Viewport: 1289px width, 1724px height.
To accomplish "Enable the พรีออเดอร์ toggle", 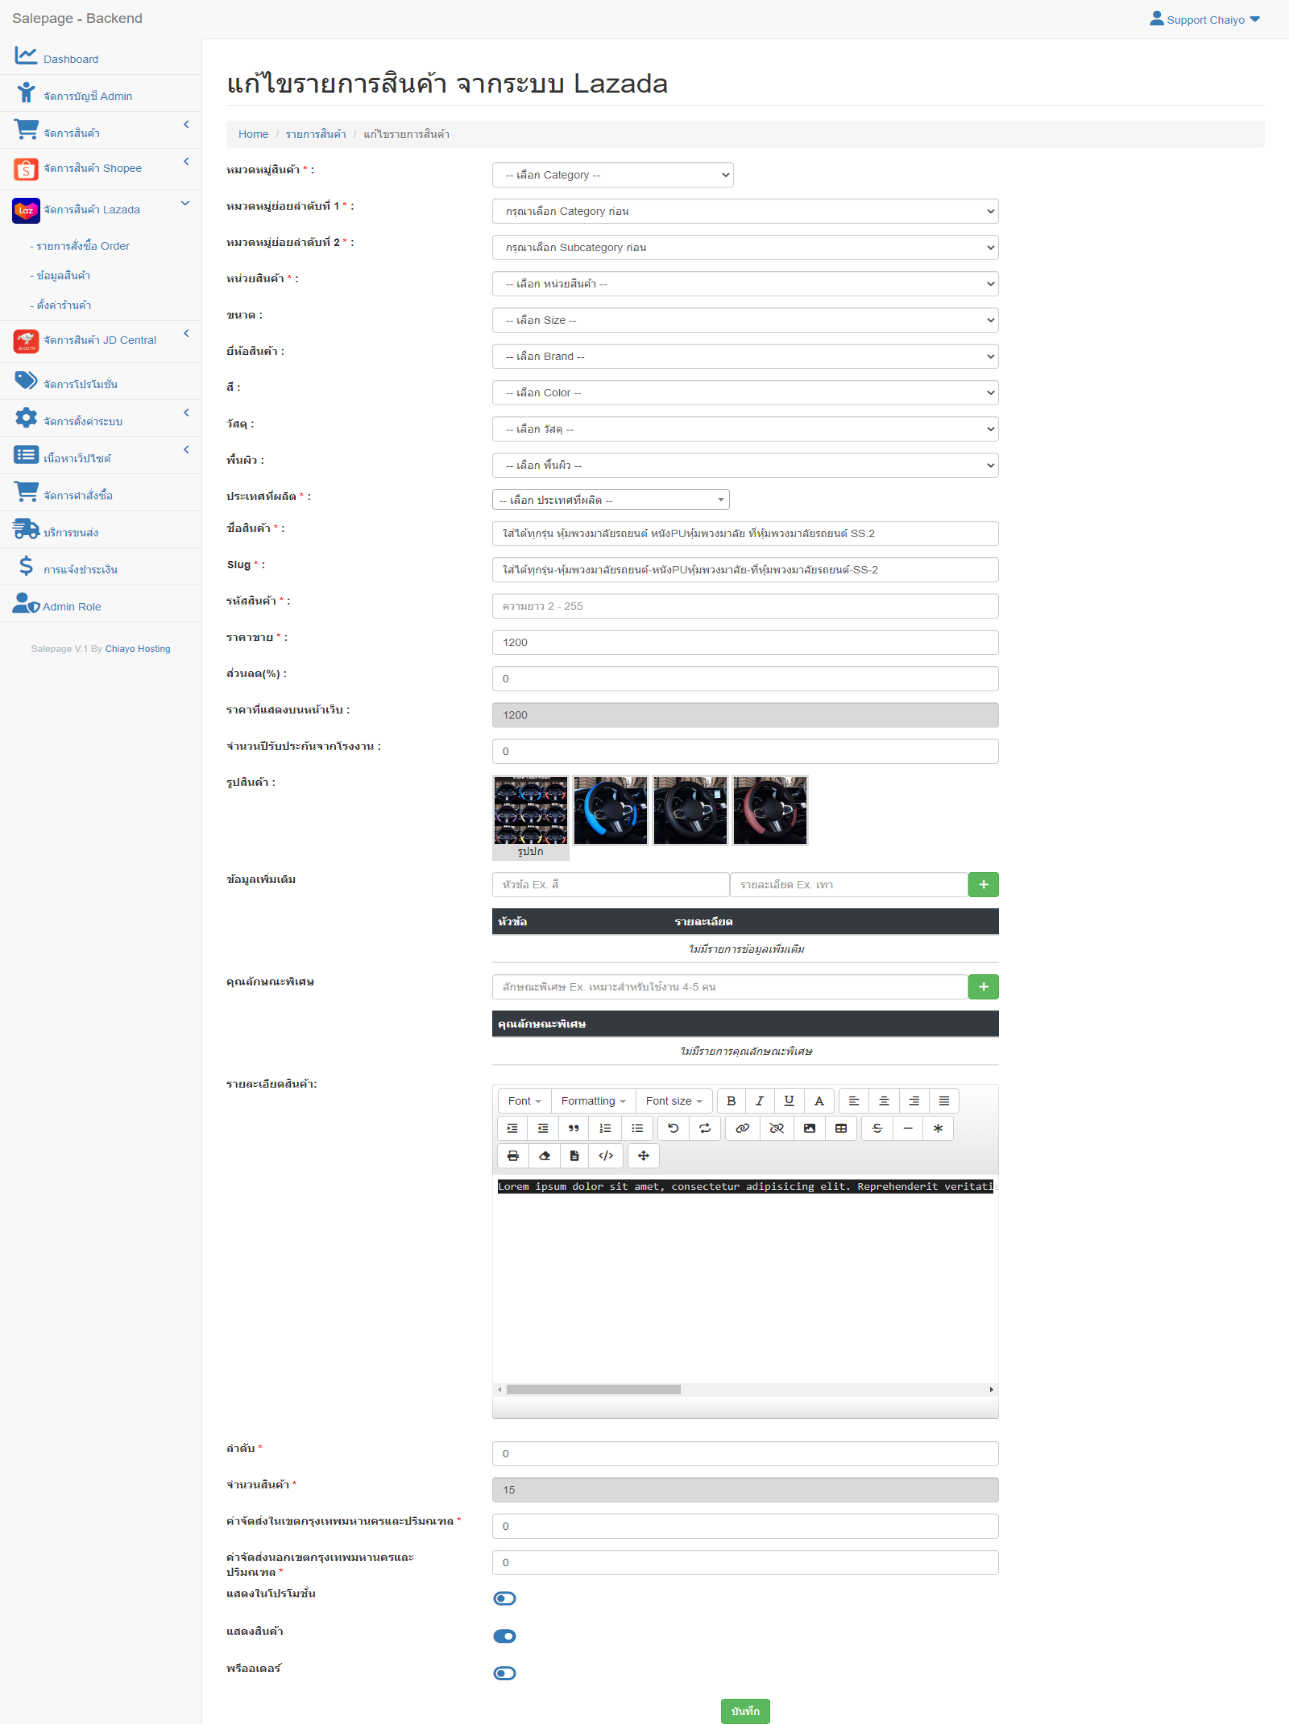I will pyautogui.click(x=505, y=1673).
